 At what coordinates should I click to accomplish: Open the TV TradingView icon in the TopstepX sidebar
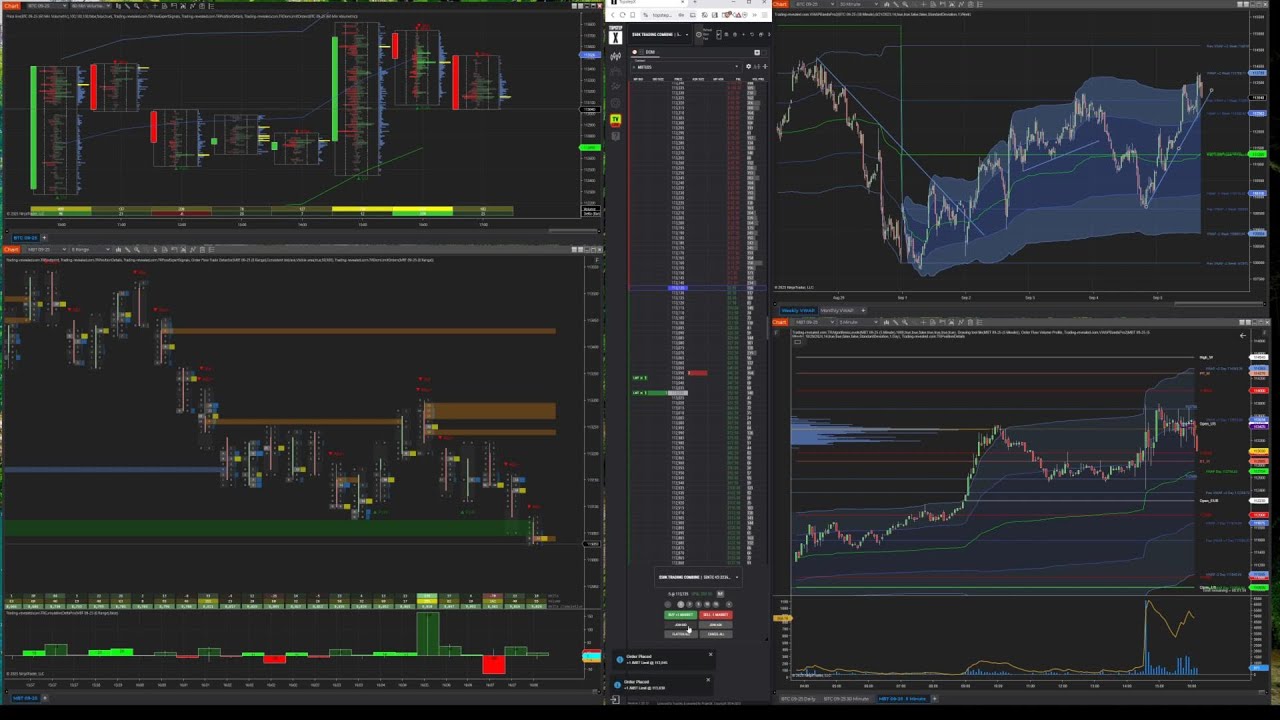616,120
